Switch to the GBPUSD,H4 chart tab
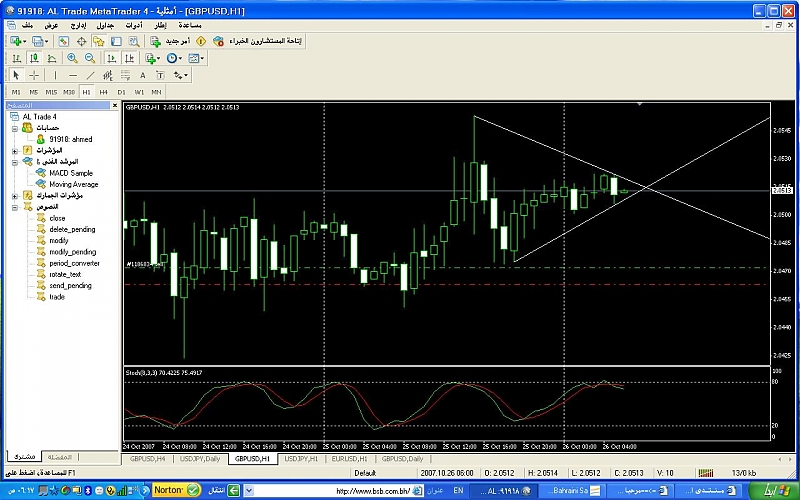Viewport: 800px width, 500px height. (147, 459)
